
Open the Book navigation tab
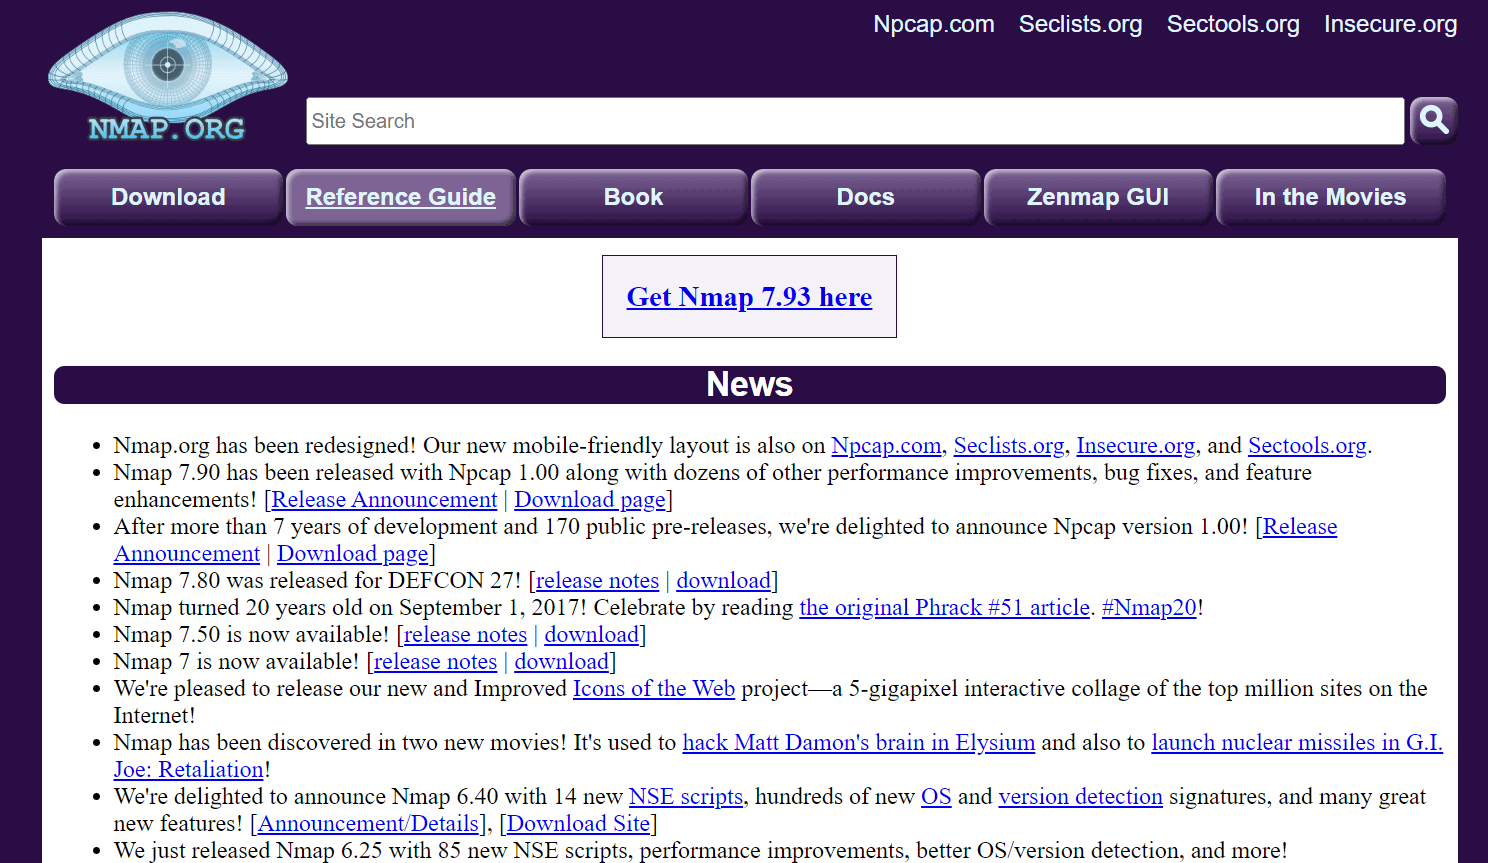633,197
